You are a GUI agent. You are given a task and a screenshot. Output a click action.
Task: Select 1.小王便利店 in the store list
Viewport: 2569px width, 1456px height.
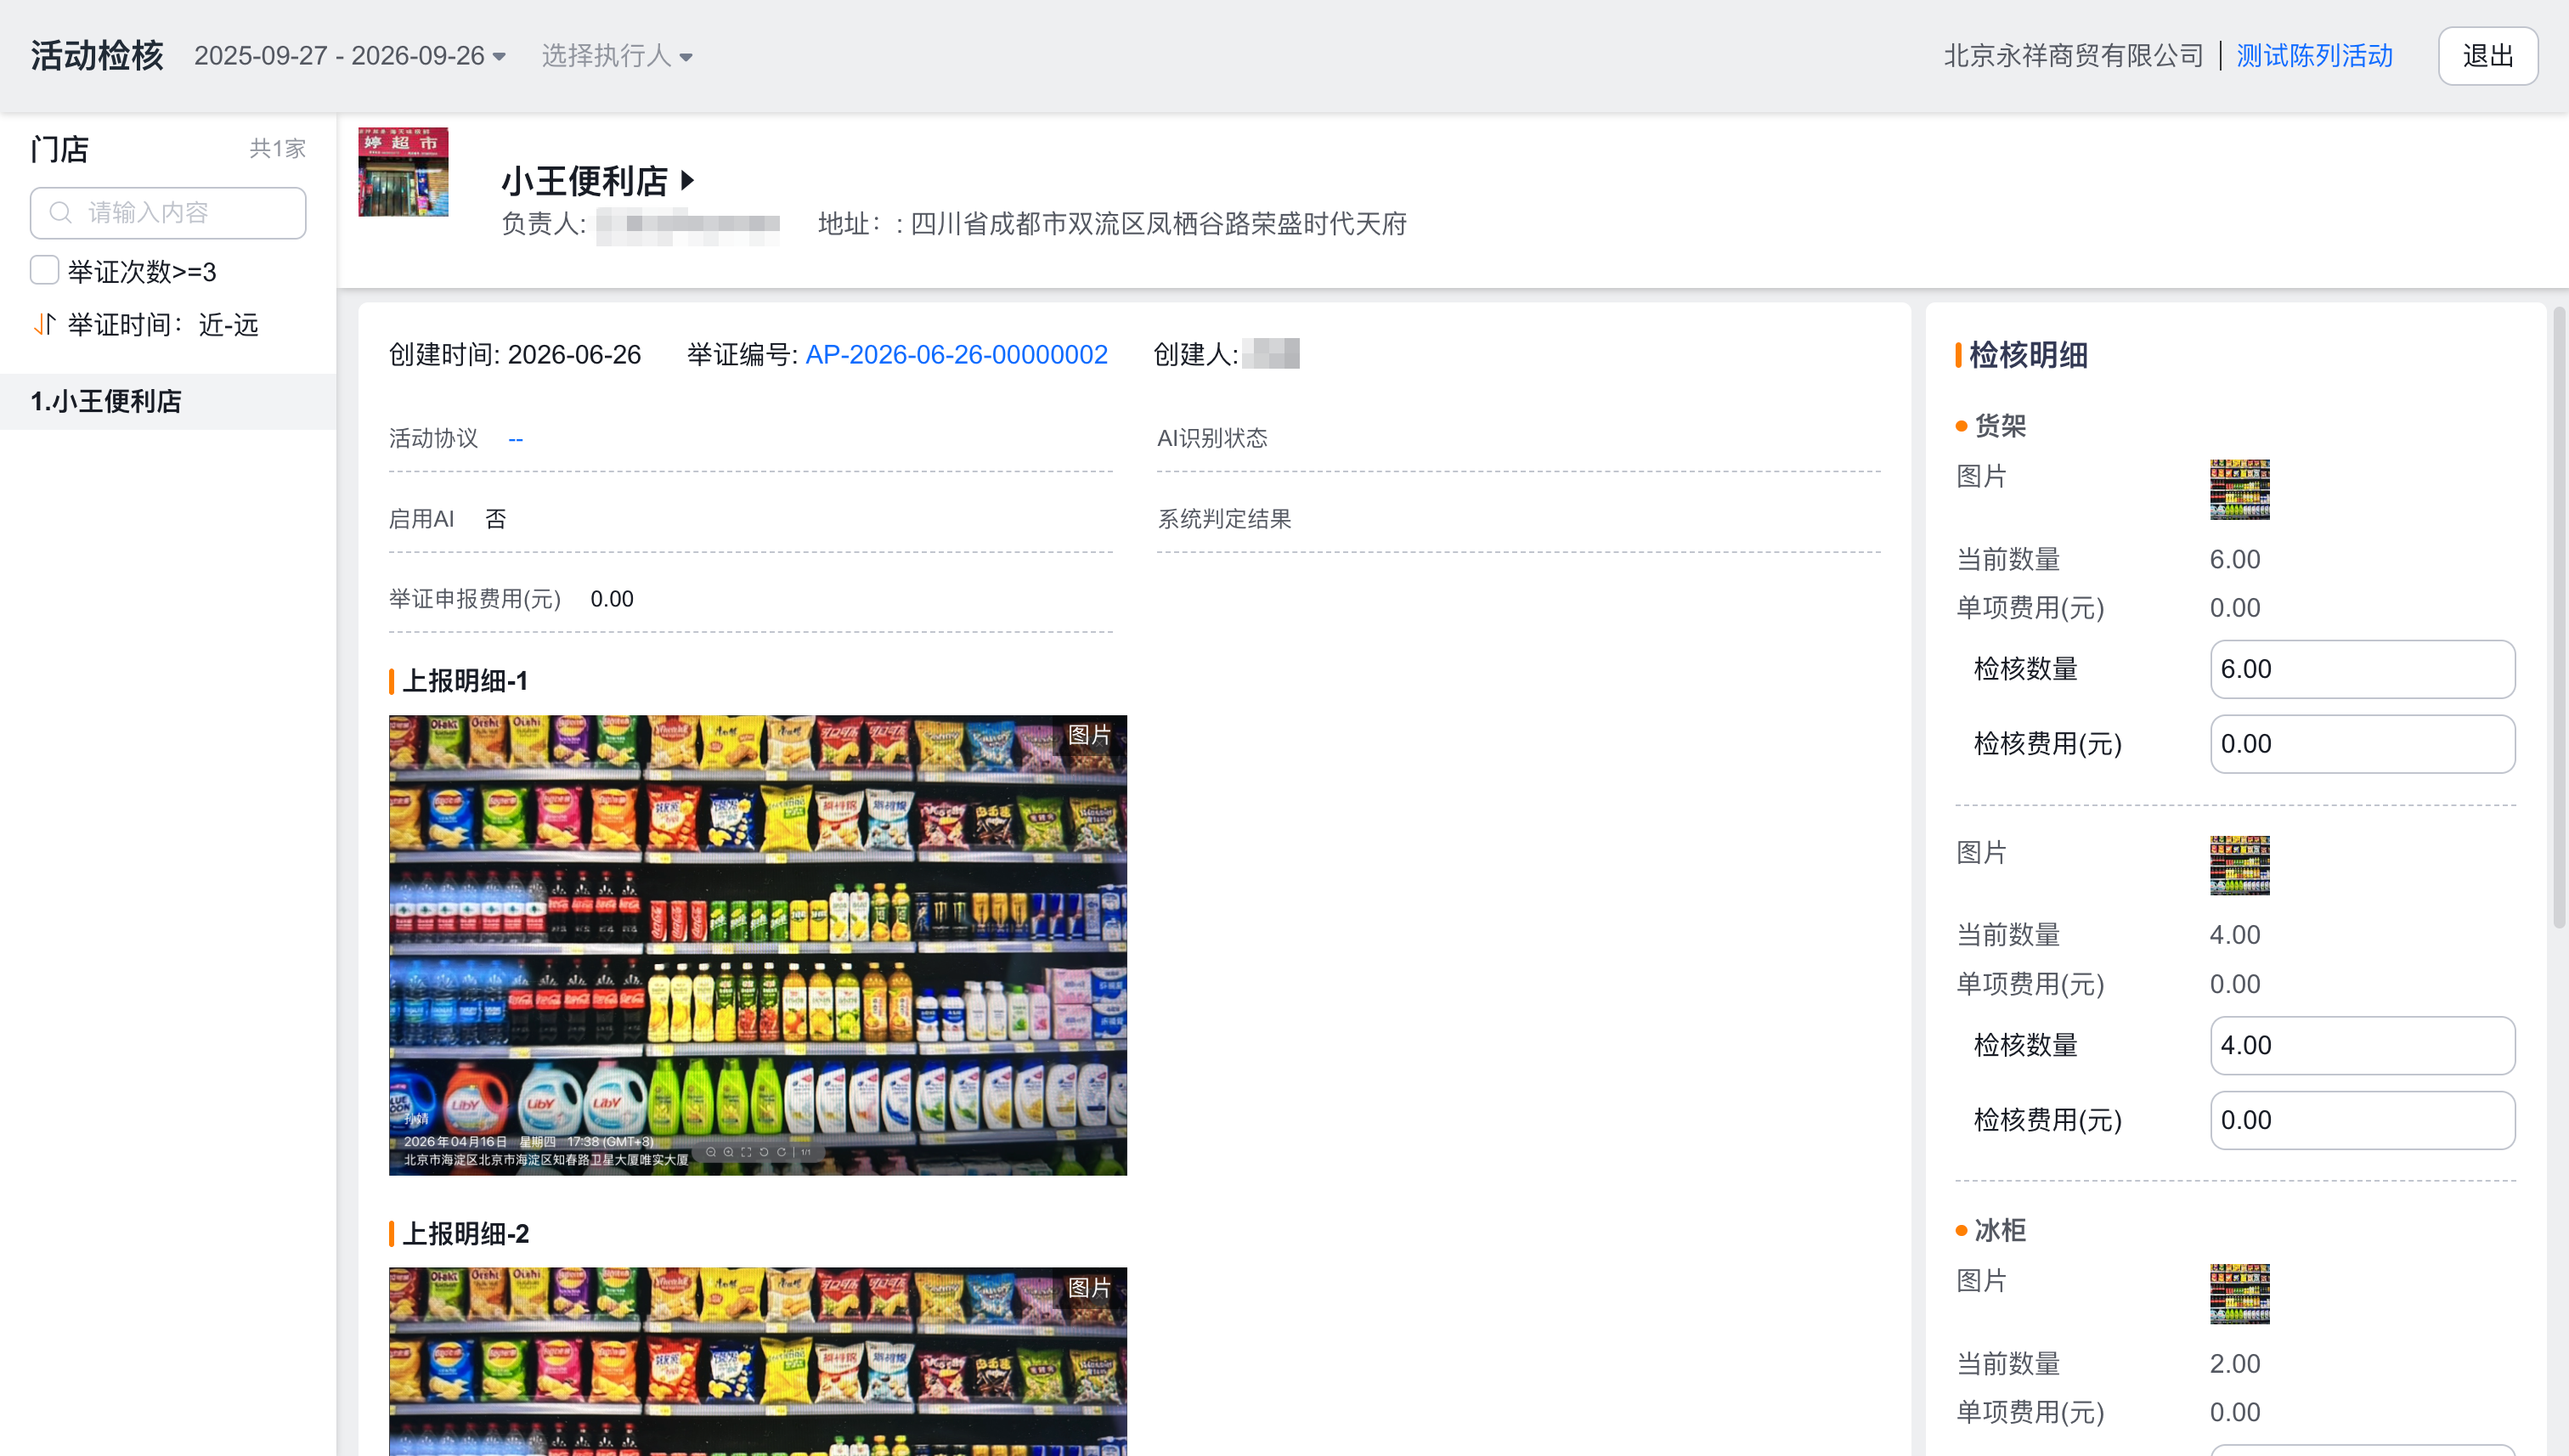point(168,401)
